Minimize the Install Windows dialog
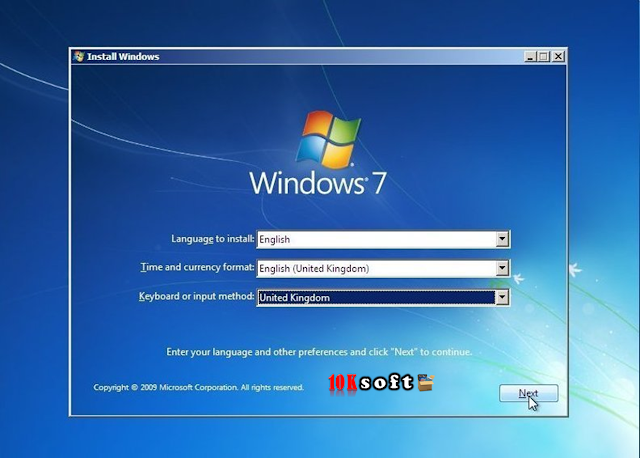 click(530, 56)
